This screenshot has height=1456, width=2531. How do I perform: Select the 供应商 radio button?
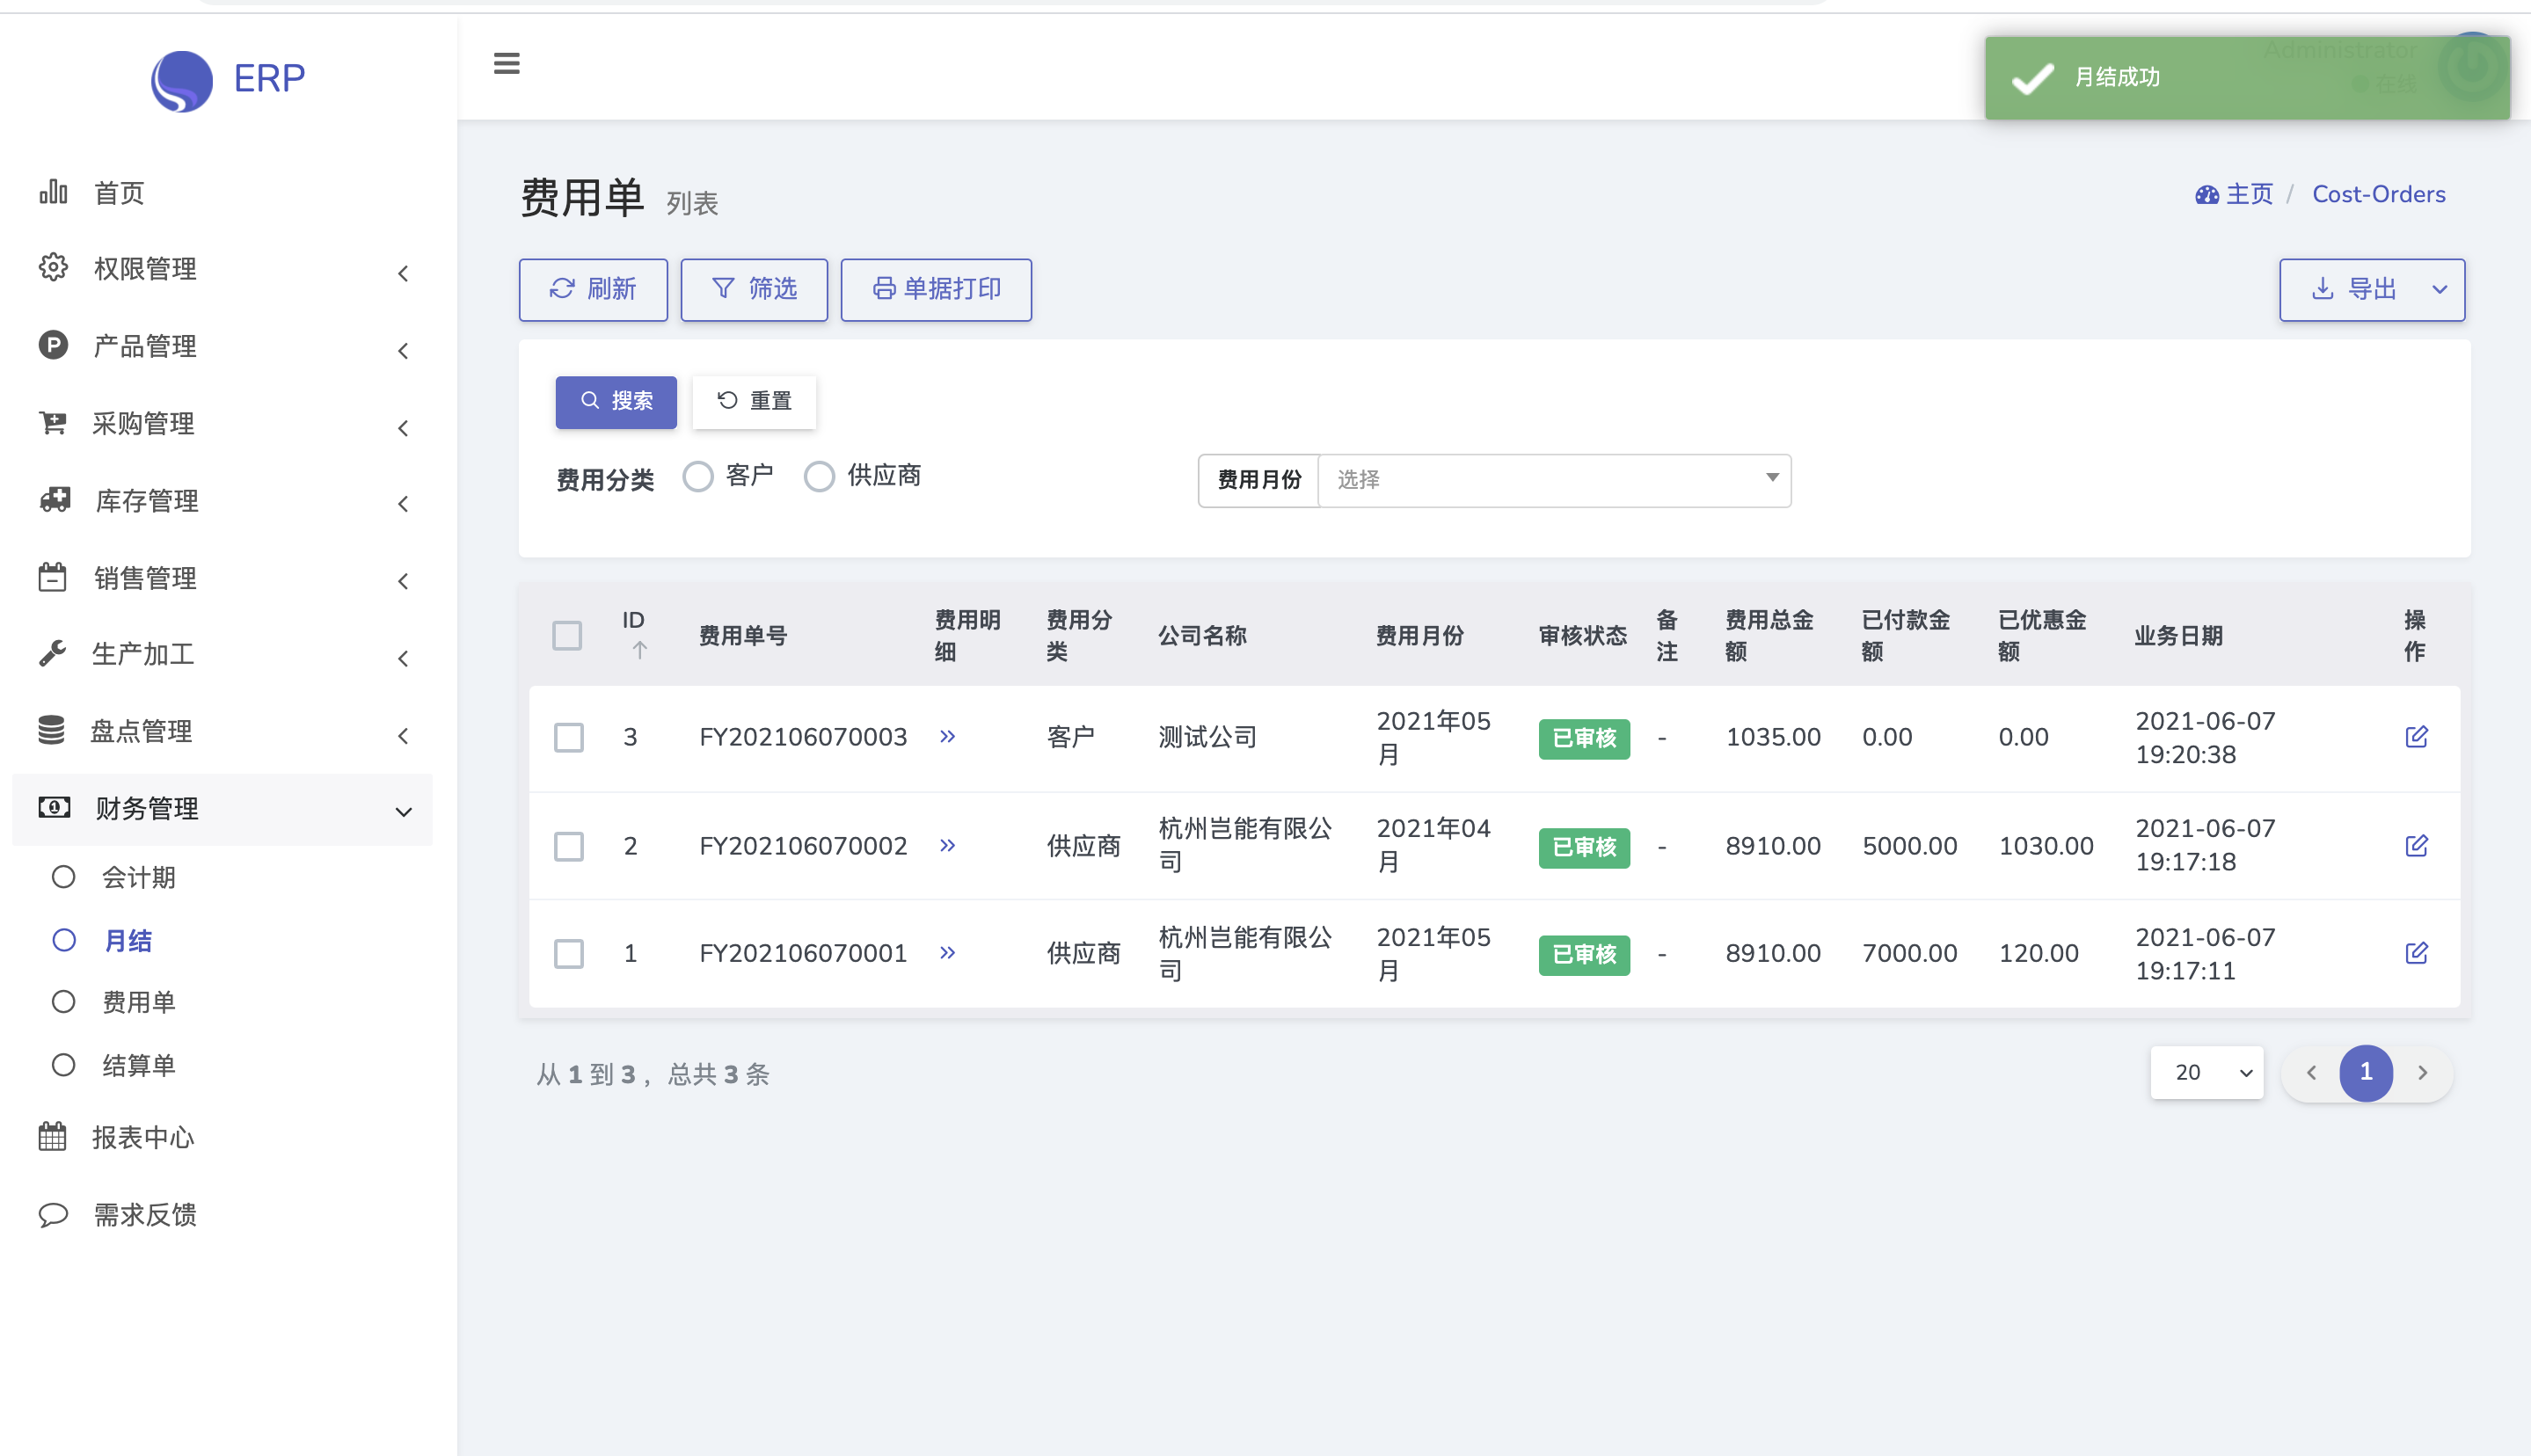(819, 477)
